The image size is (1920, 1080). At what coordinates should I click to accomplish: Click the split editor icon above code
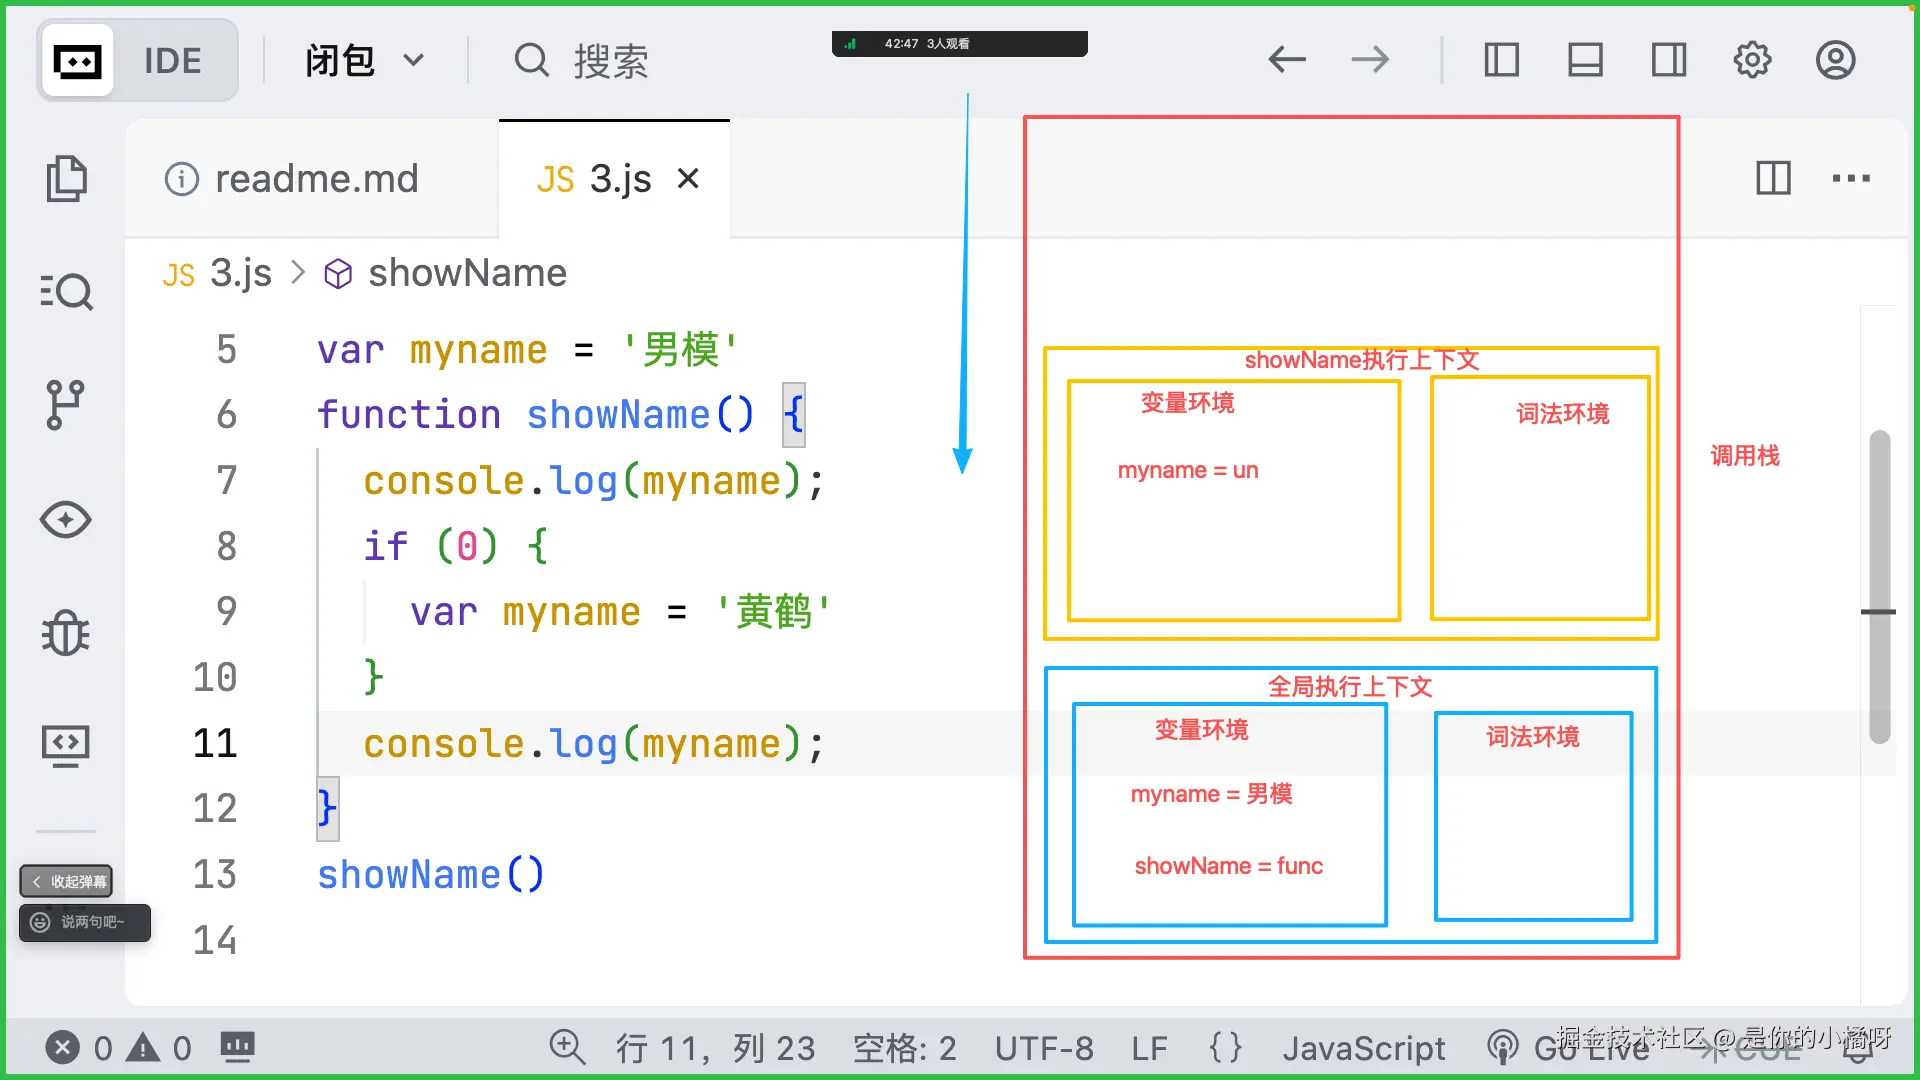pyautogui.click(x=1773, y=179)
